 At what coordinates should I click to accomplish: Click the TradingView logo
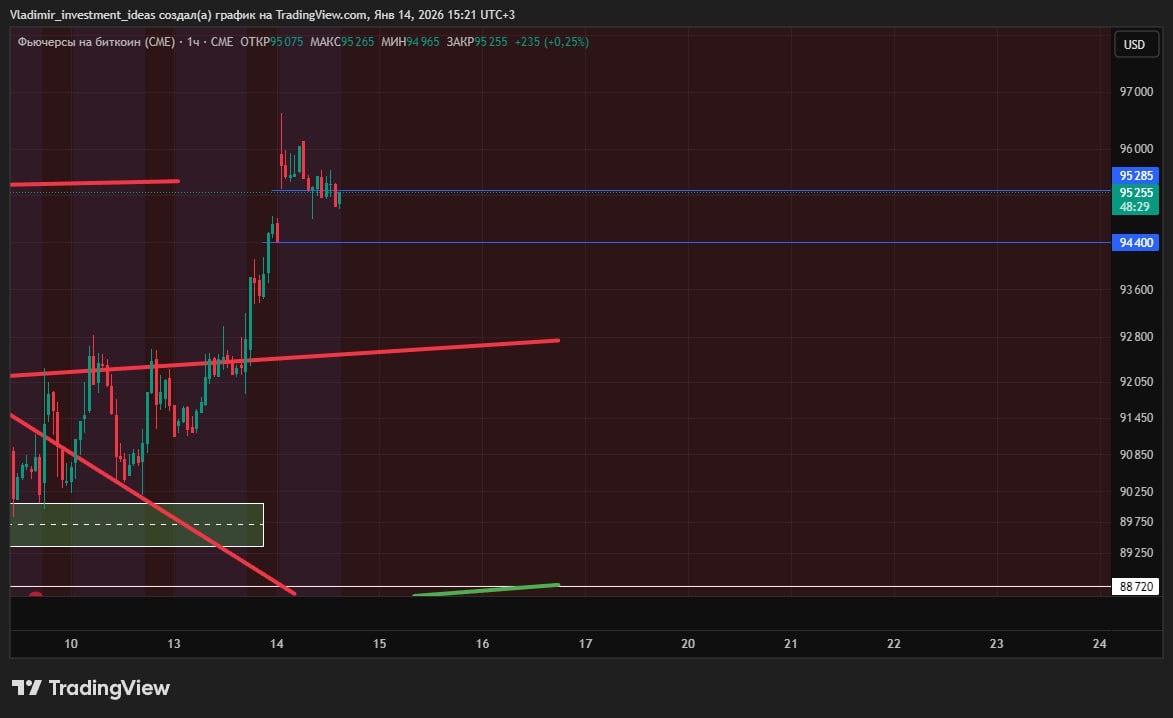click(x=91, y=687)
